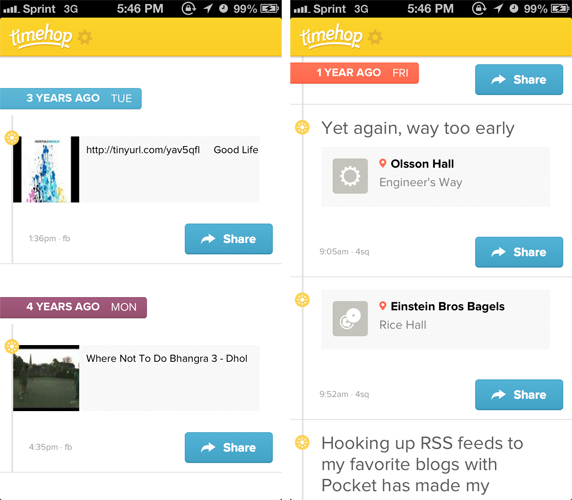Tap the Einstein Bros Bagels venue icon
Image resolution: width=572 pixels, height=500 pixels.
click(x=350, y=318)
